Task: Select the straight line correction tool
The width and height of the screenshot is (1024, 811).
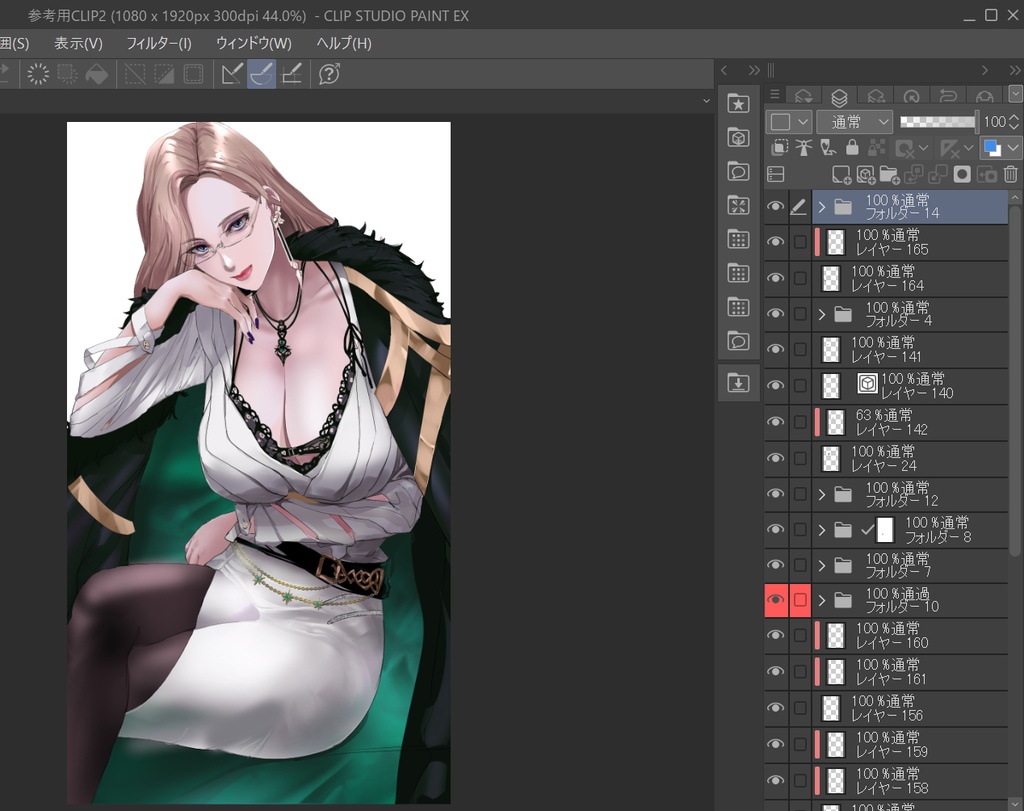Action: (x=232, y=73)
